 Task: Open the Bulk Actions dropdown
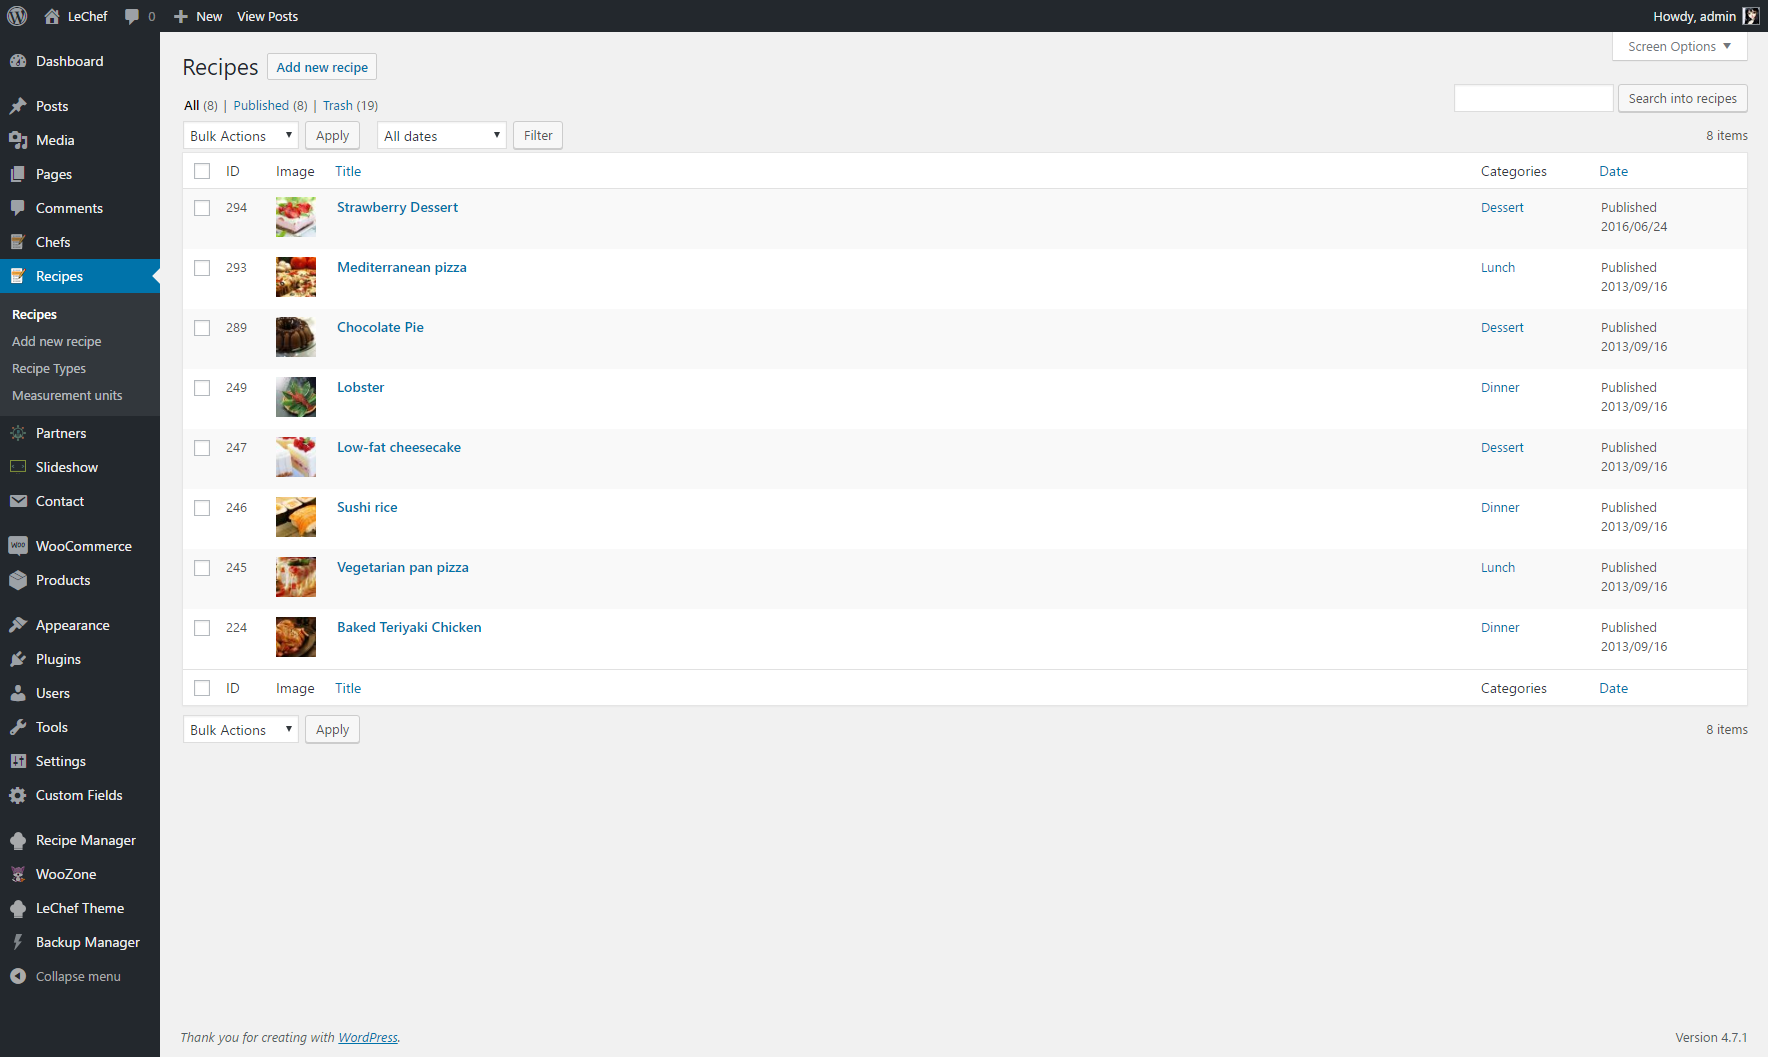[x=240, y=135]
